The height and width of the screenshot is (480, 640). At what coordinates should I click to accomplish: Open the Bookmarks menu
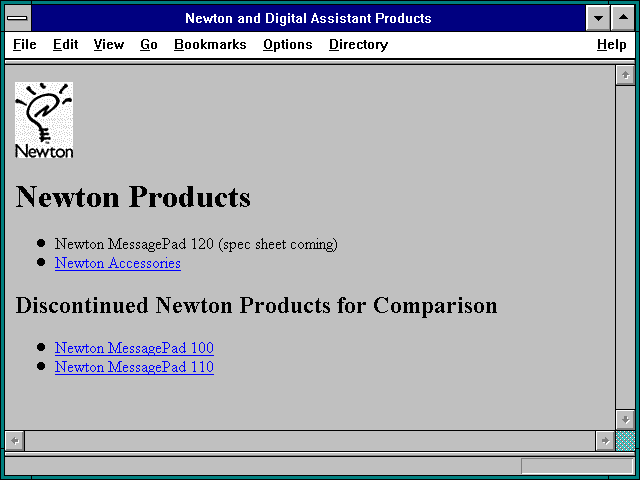click(210, 44)
